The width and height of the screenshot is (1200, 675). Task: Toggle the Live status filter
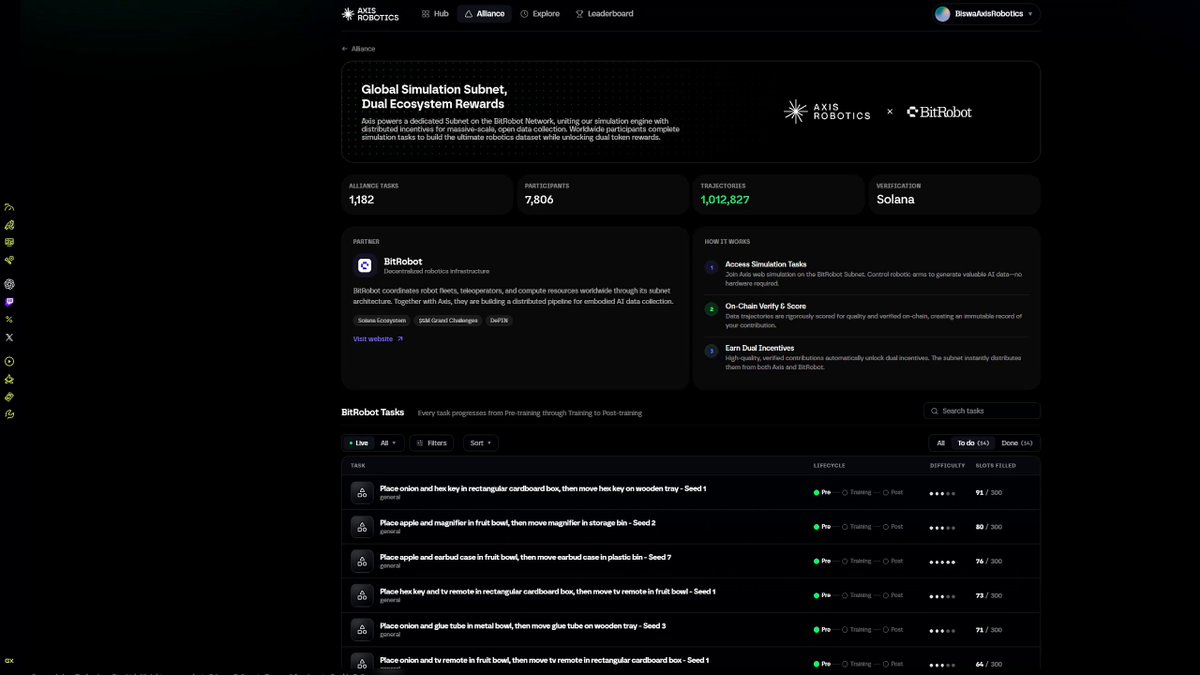point(358,443)
